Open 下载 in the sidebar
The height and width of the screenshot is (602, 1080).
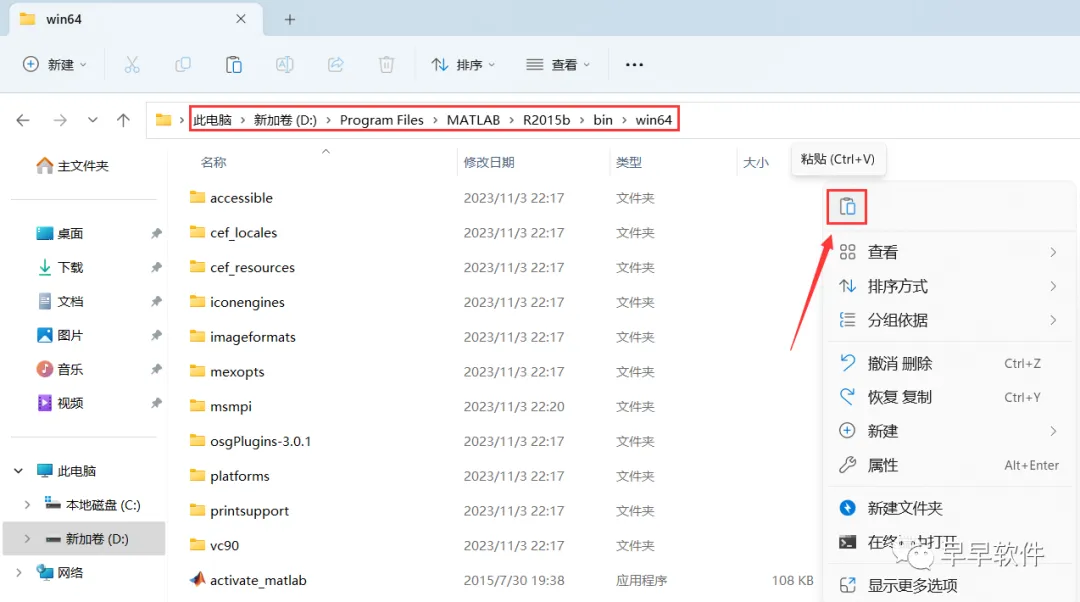point(59,267)
